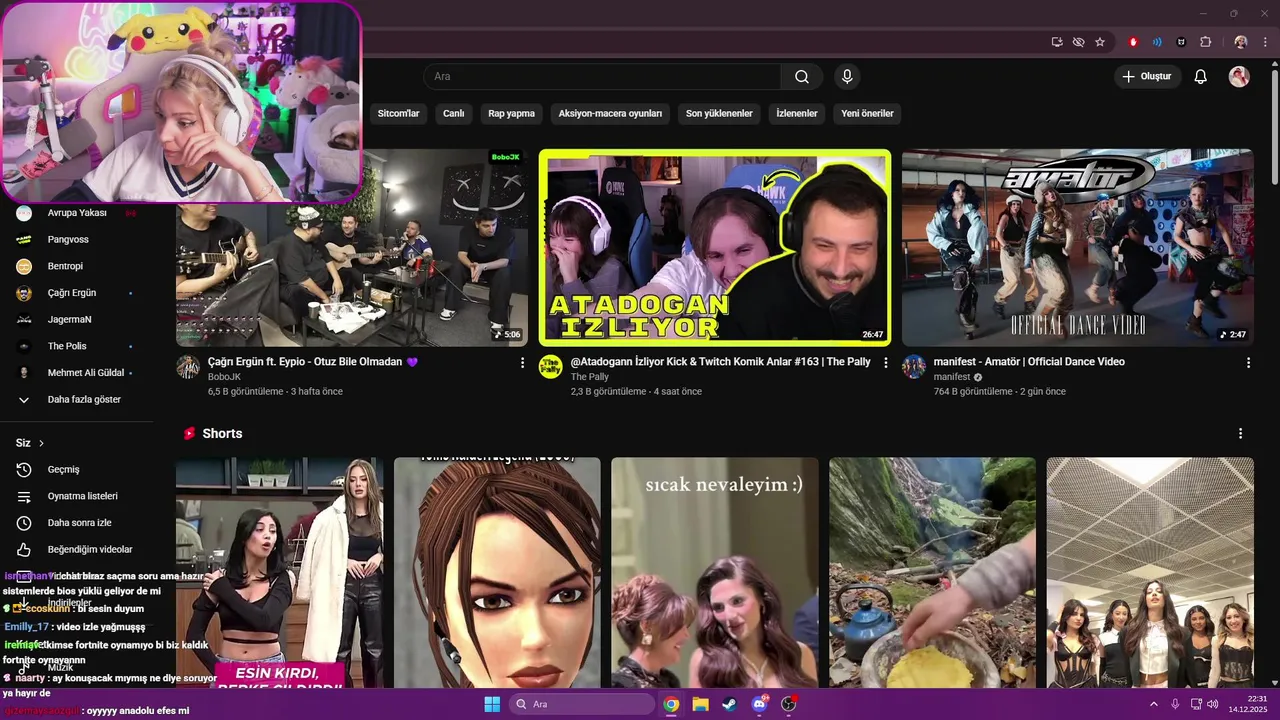
Task: Click manifest channel avatar icon
Action: [914, 366]
